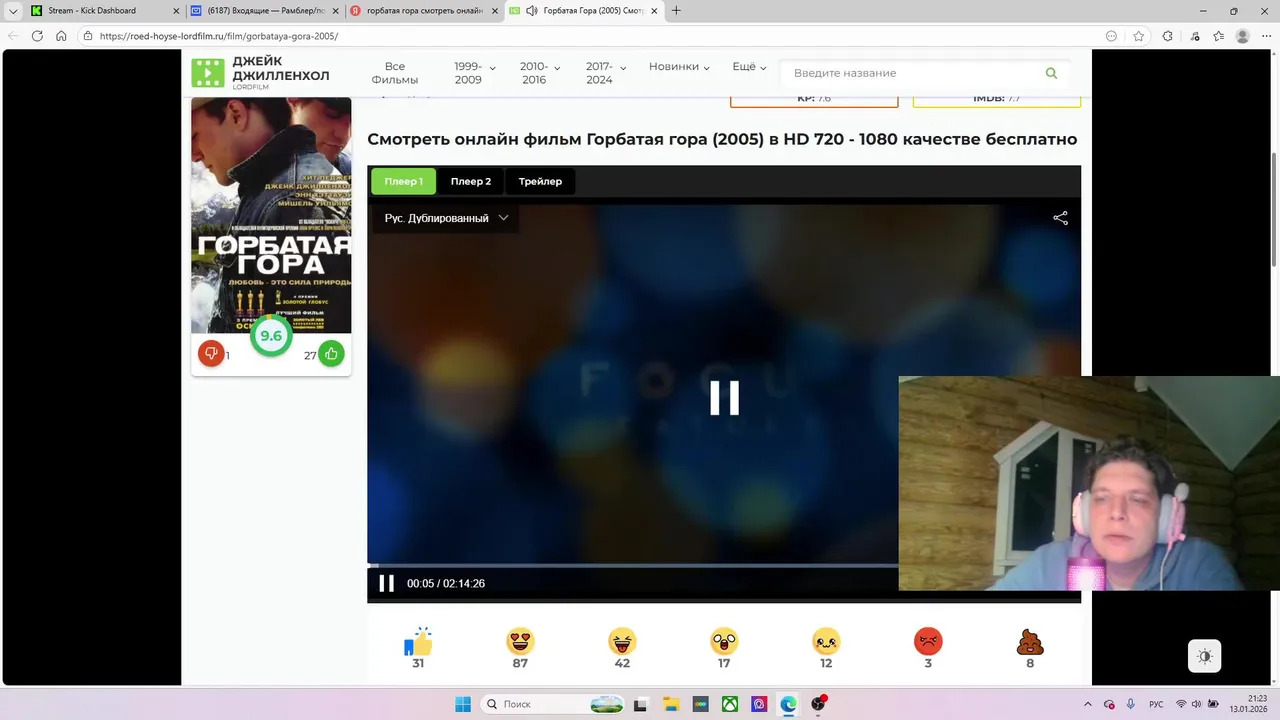Expand the 2010-2016 dropdown menu

pyautogui.click(x=540, y=73)
